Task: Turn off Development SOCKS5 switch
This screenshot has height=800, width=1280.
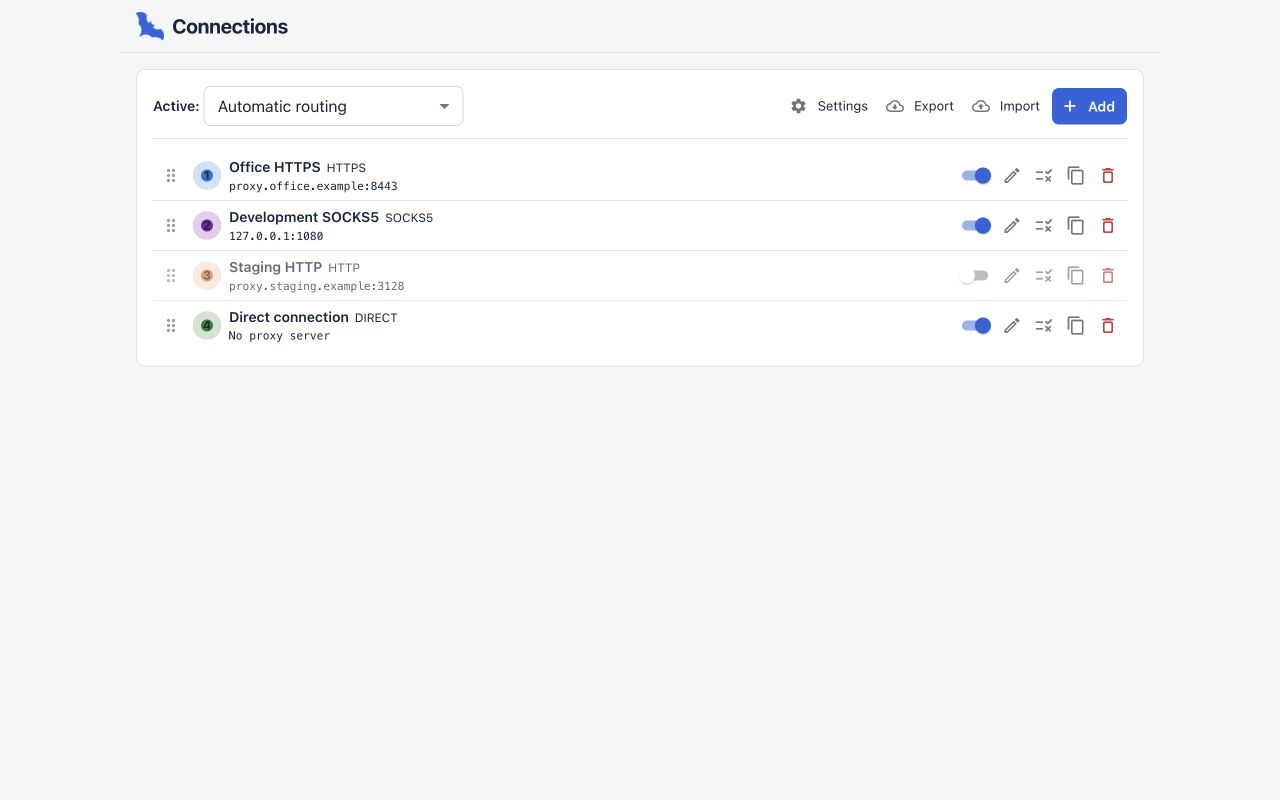Action: pyautogui.click(x=976, y=226)
